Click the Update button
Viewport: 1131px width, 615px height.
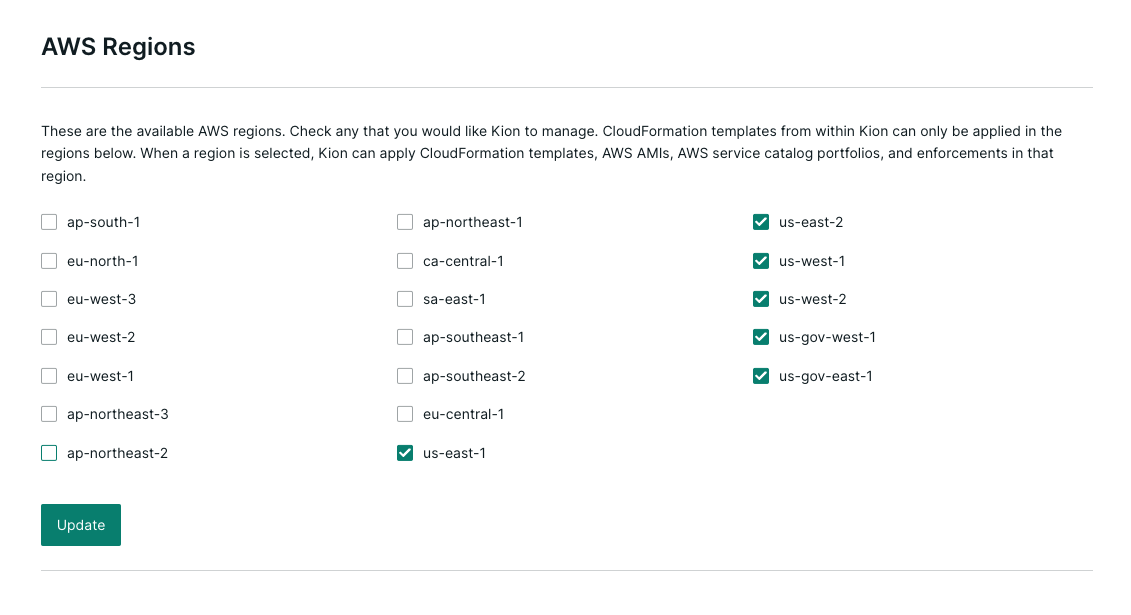[81, 525]
